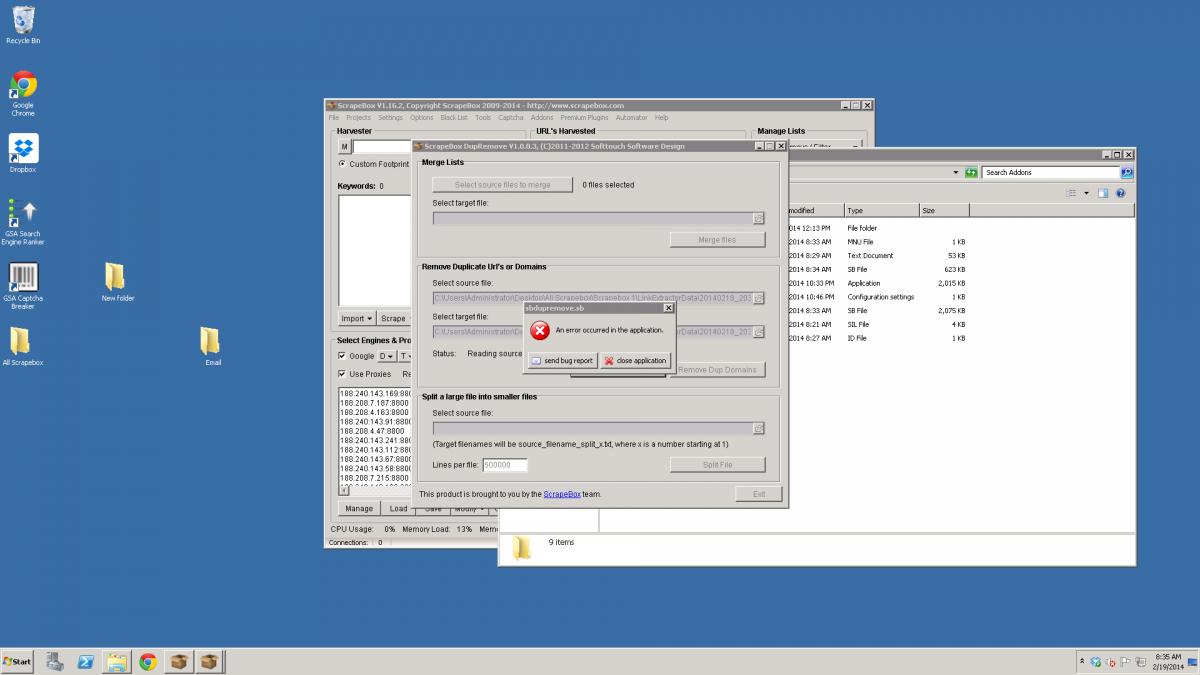
Task: Click the Start button on taskbar
Action: point(18,661)
